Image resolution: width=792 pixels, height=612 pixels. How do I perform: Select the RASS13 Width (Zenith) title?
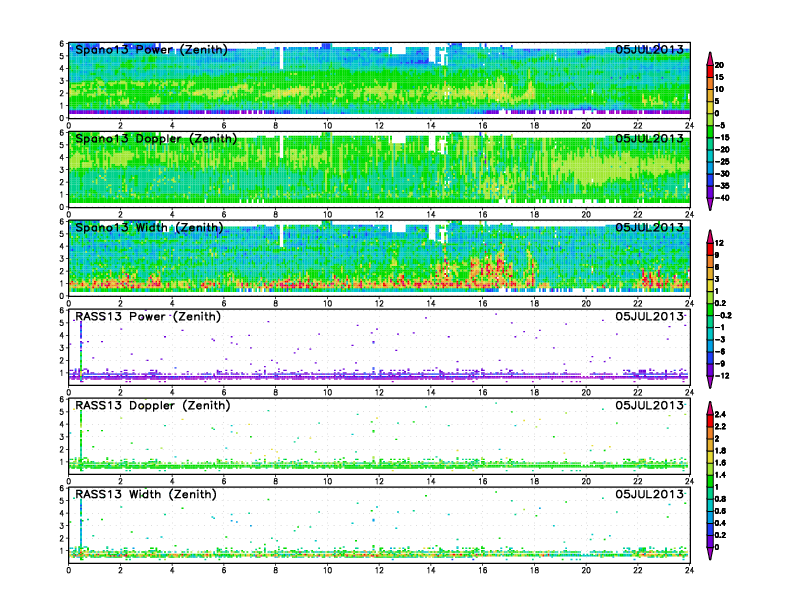pos(148,495)
